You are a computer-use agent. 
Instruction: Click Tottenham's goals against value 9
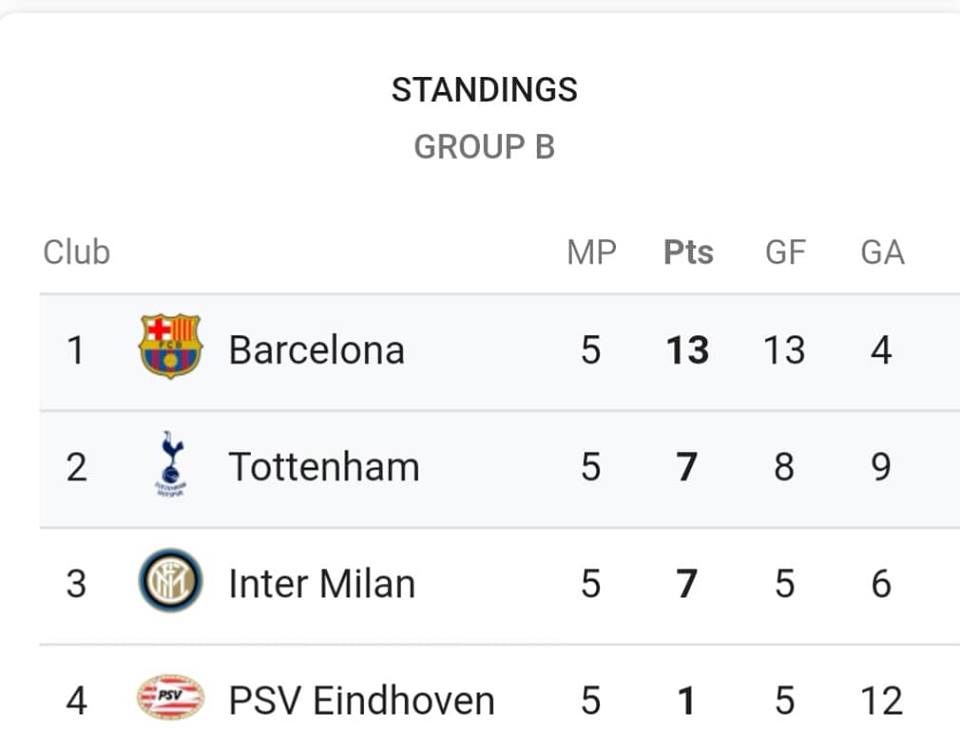pos(881,467)
